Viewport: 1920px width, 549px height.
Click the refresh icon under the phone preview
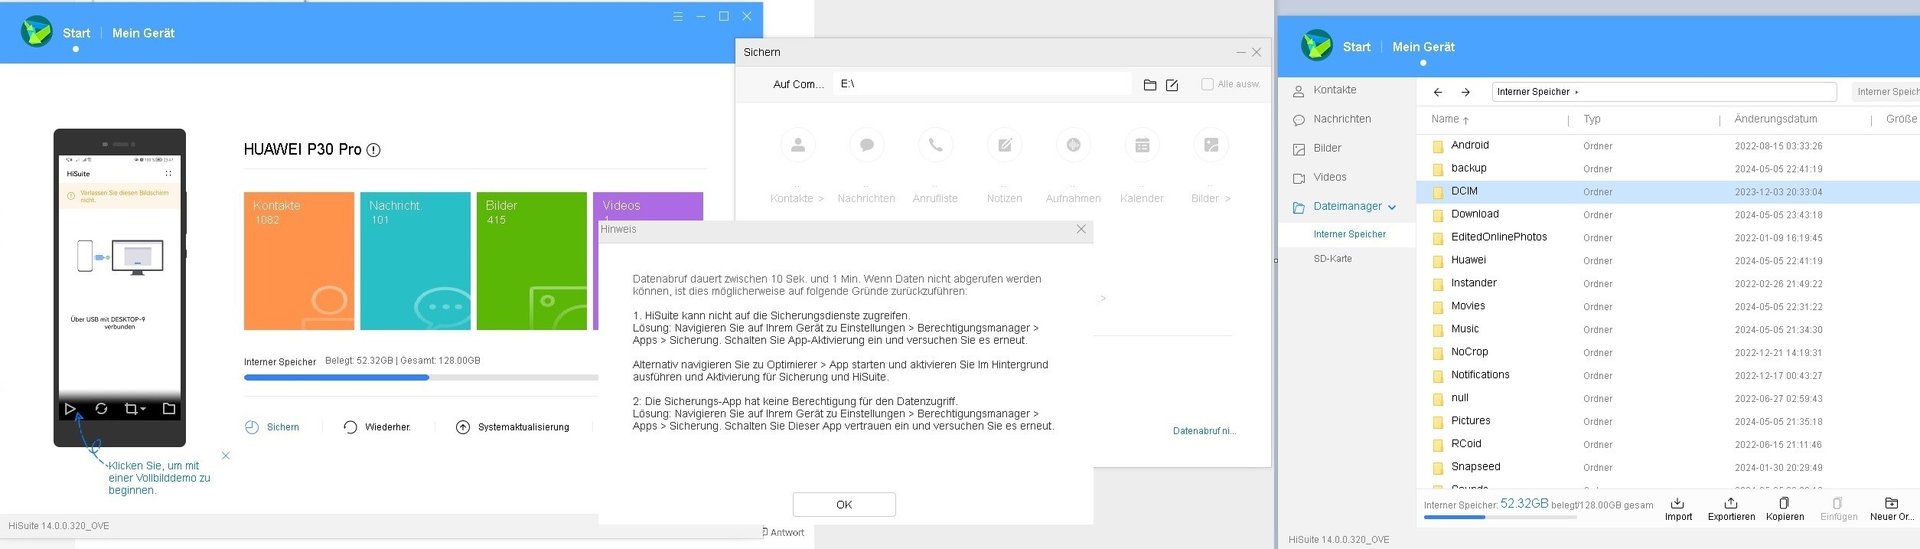click(101, 409)
